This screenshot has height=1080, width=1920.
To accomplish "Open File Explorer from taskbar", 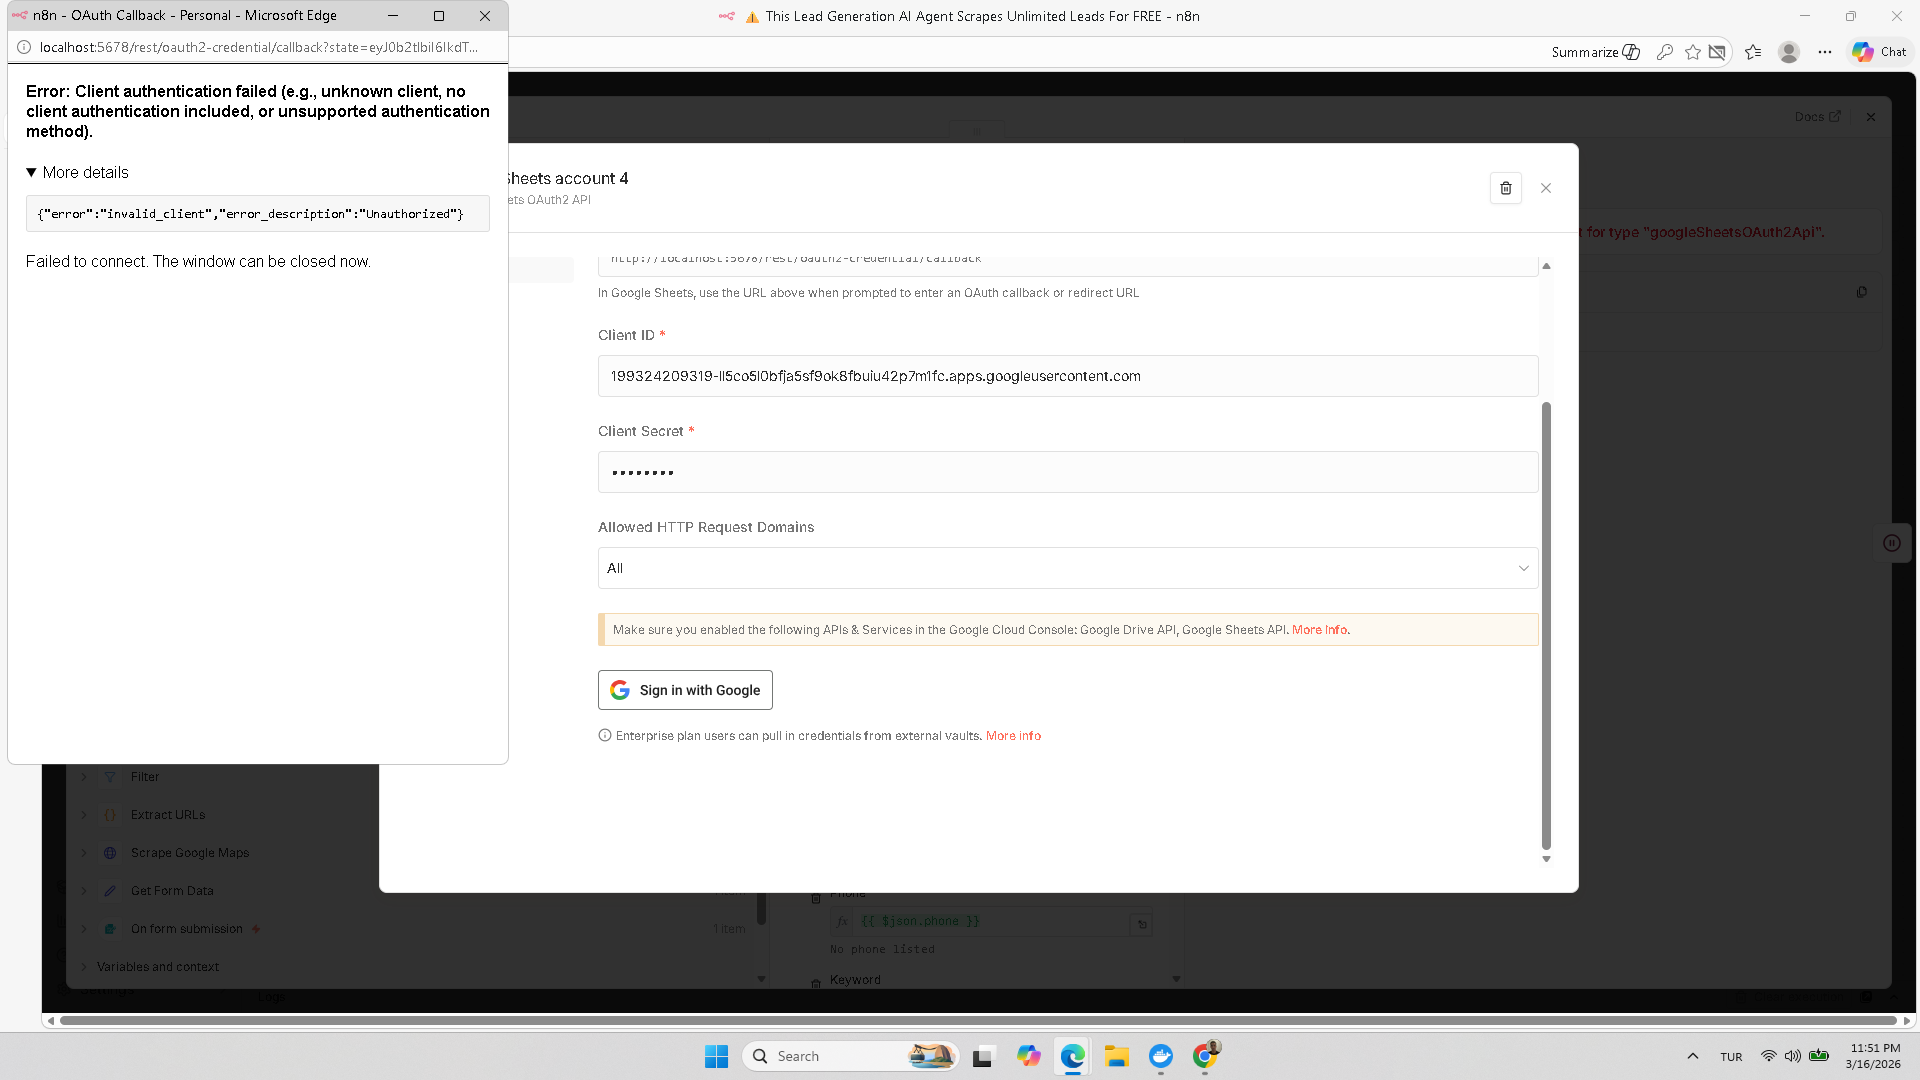I will coord(1116,1056).
